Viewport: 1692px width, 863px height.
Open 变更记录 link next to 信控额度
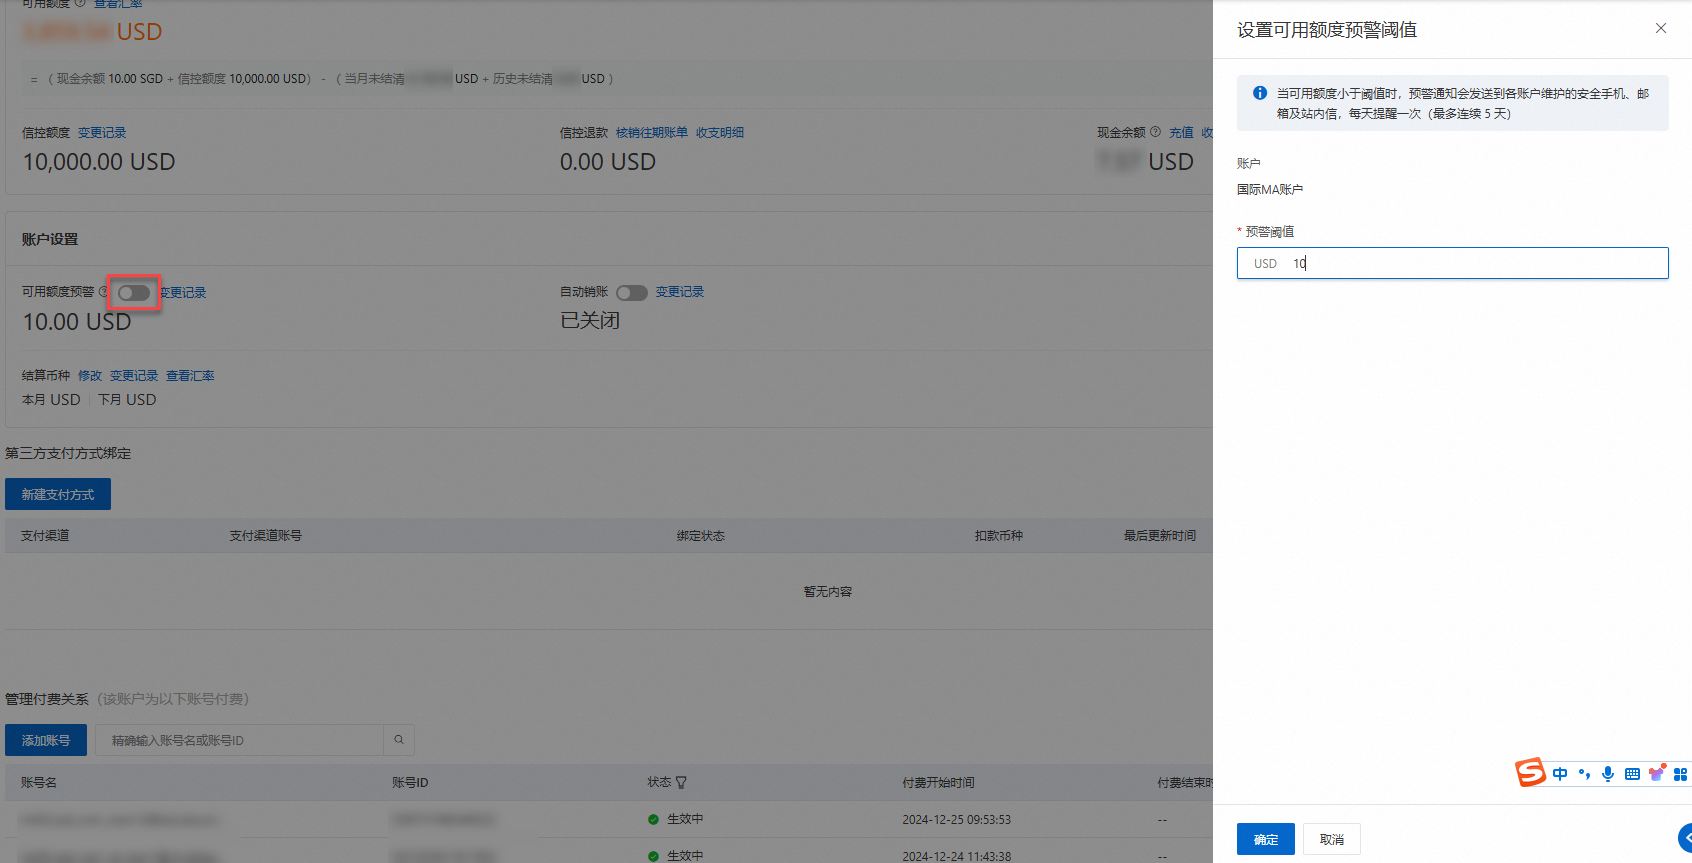coord(102,133)
